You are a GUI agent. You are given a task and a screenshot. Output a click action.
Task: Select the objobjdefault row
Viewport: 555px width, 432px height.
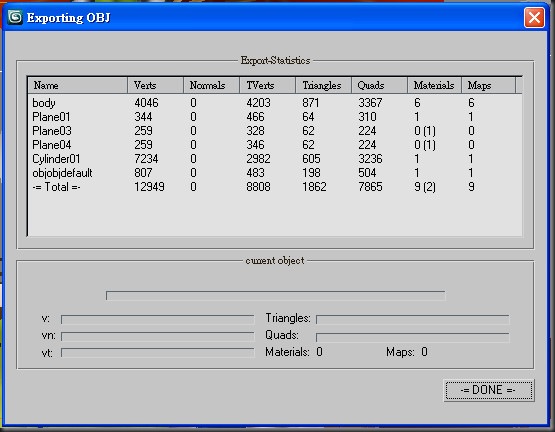point(274,173)
